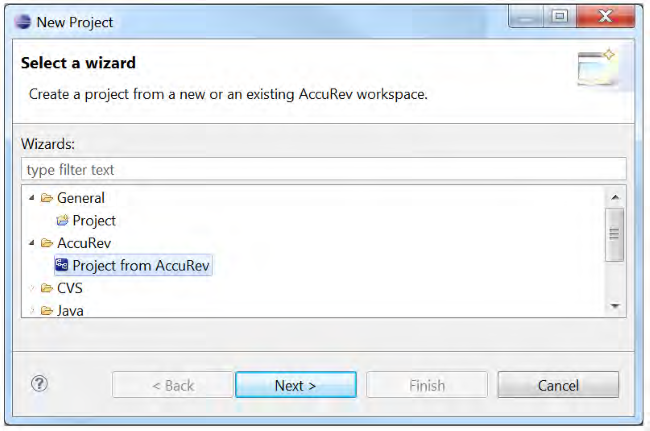650x431 pixels.
Task: Focus the type filter text field
Action: (323, 169)
